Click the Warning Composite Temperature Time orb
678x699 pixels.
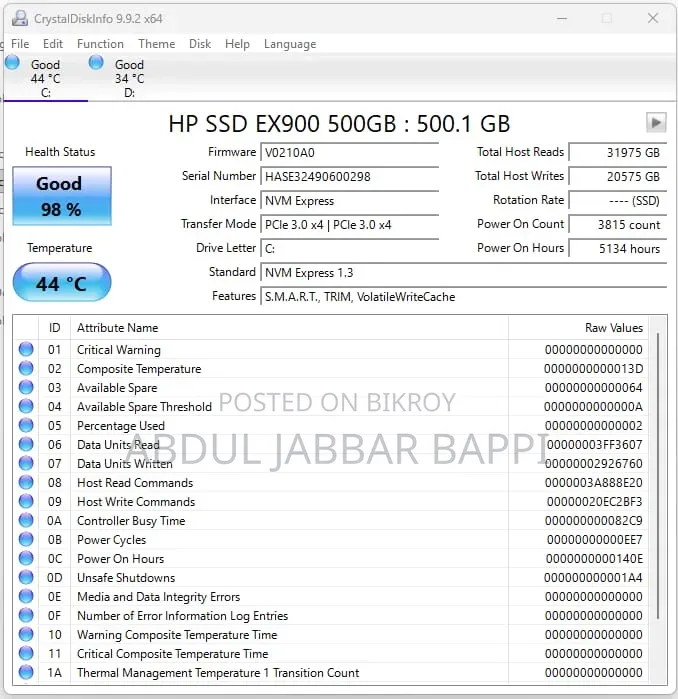coord(26,634)
